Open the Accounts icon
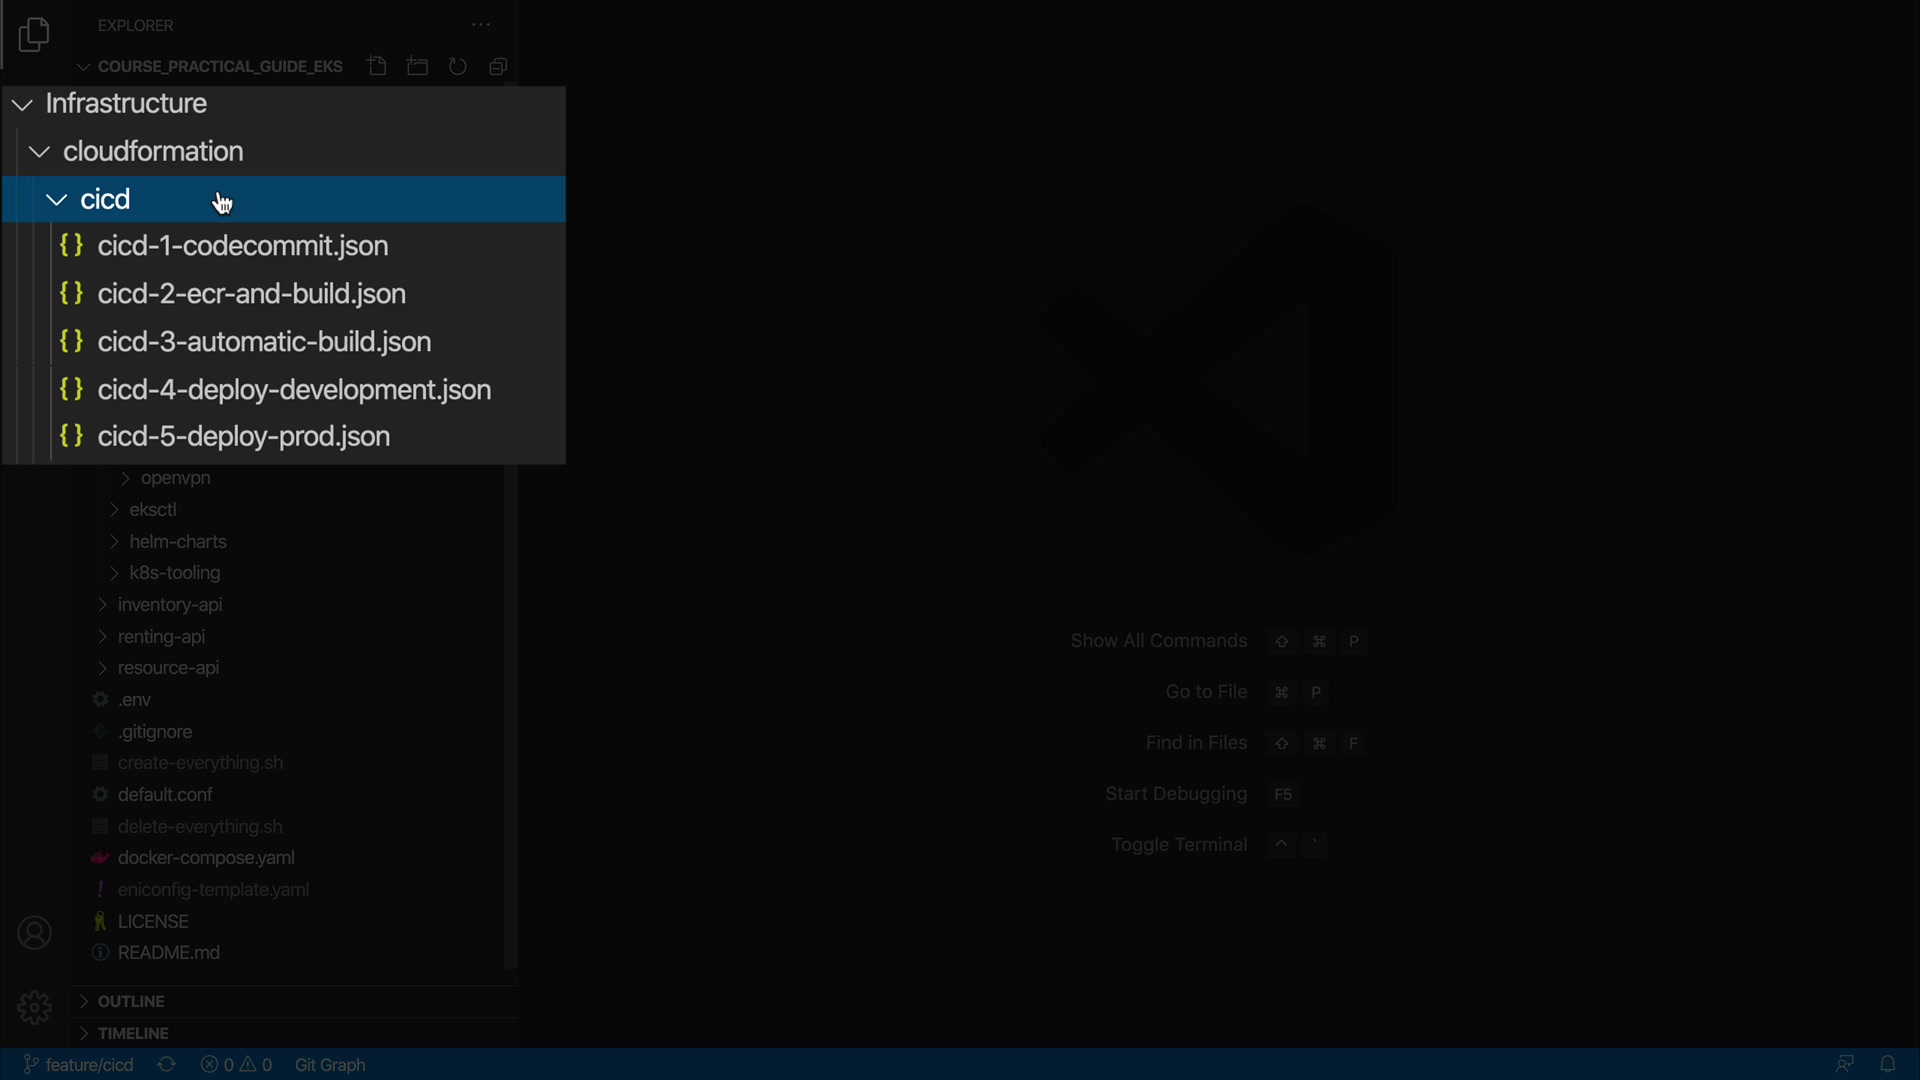Image resolution: width=1920 pixels, height=1080 pixels. [35, 933]
